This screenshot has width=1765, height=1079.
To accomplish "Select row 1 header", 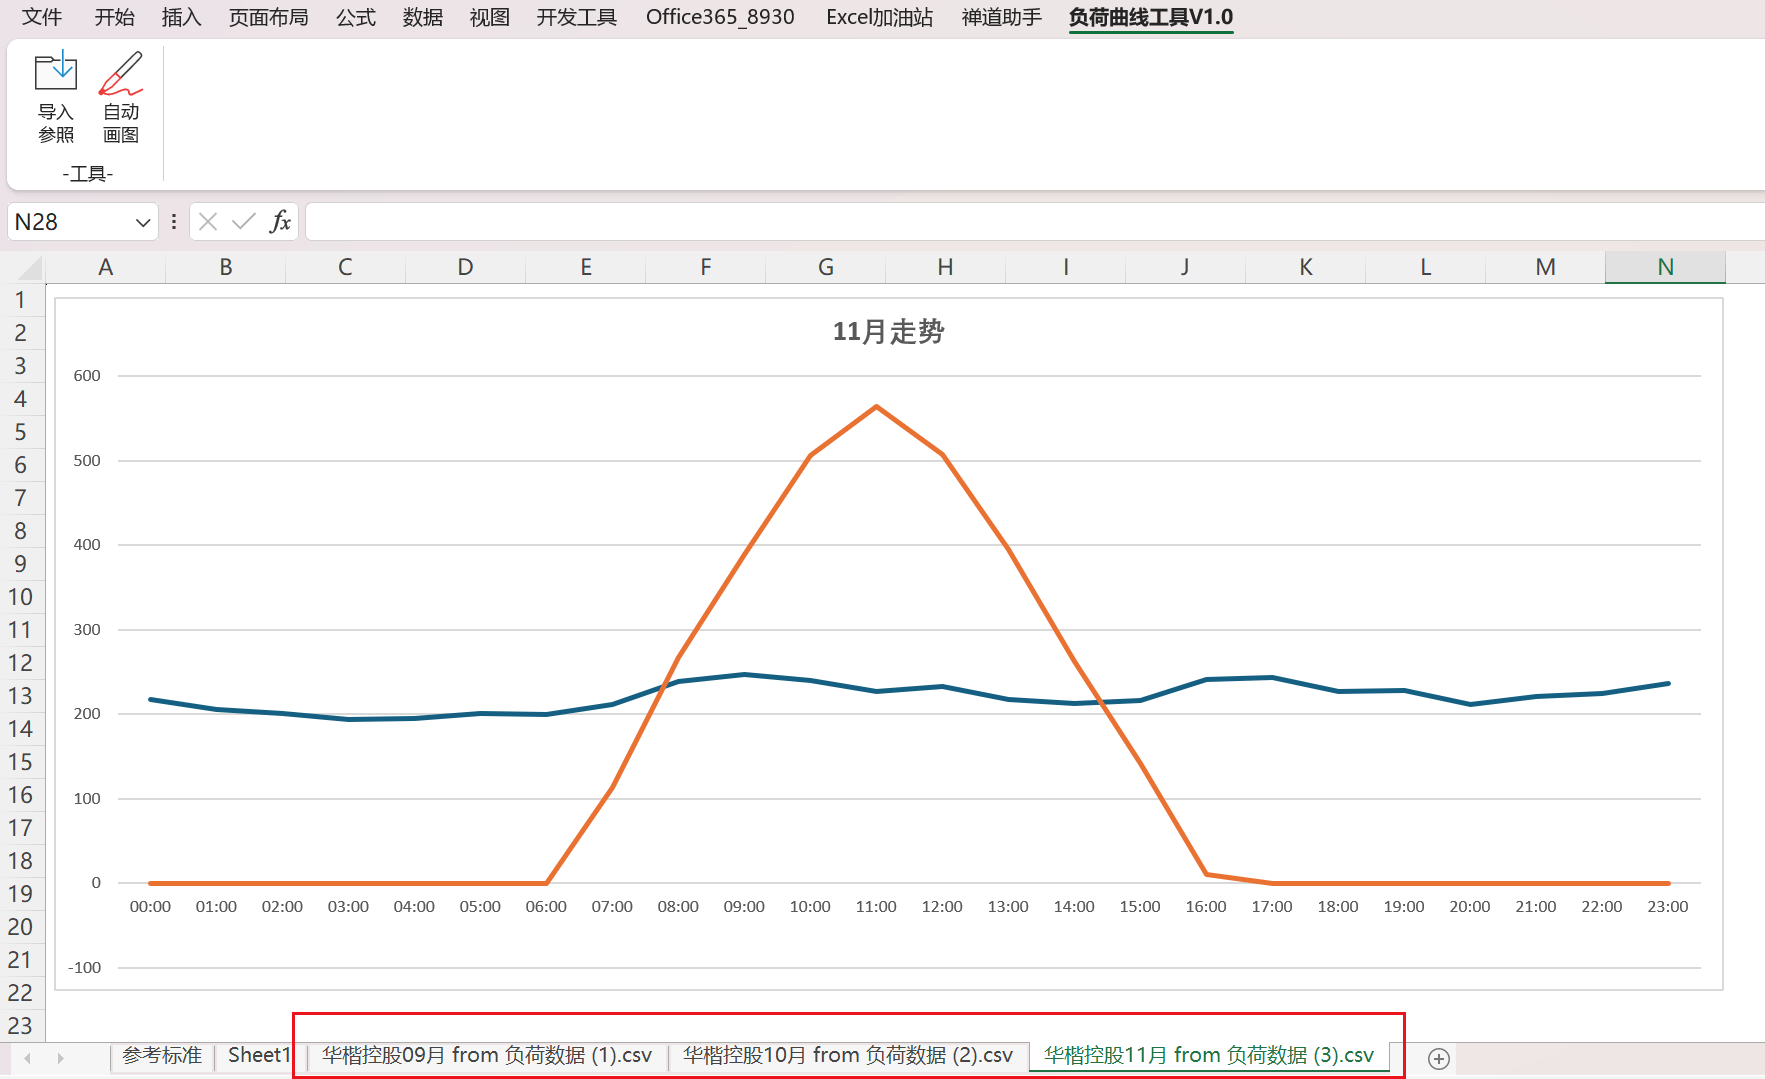I will 21,300.
